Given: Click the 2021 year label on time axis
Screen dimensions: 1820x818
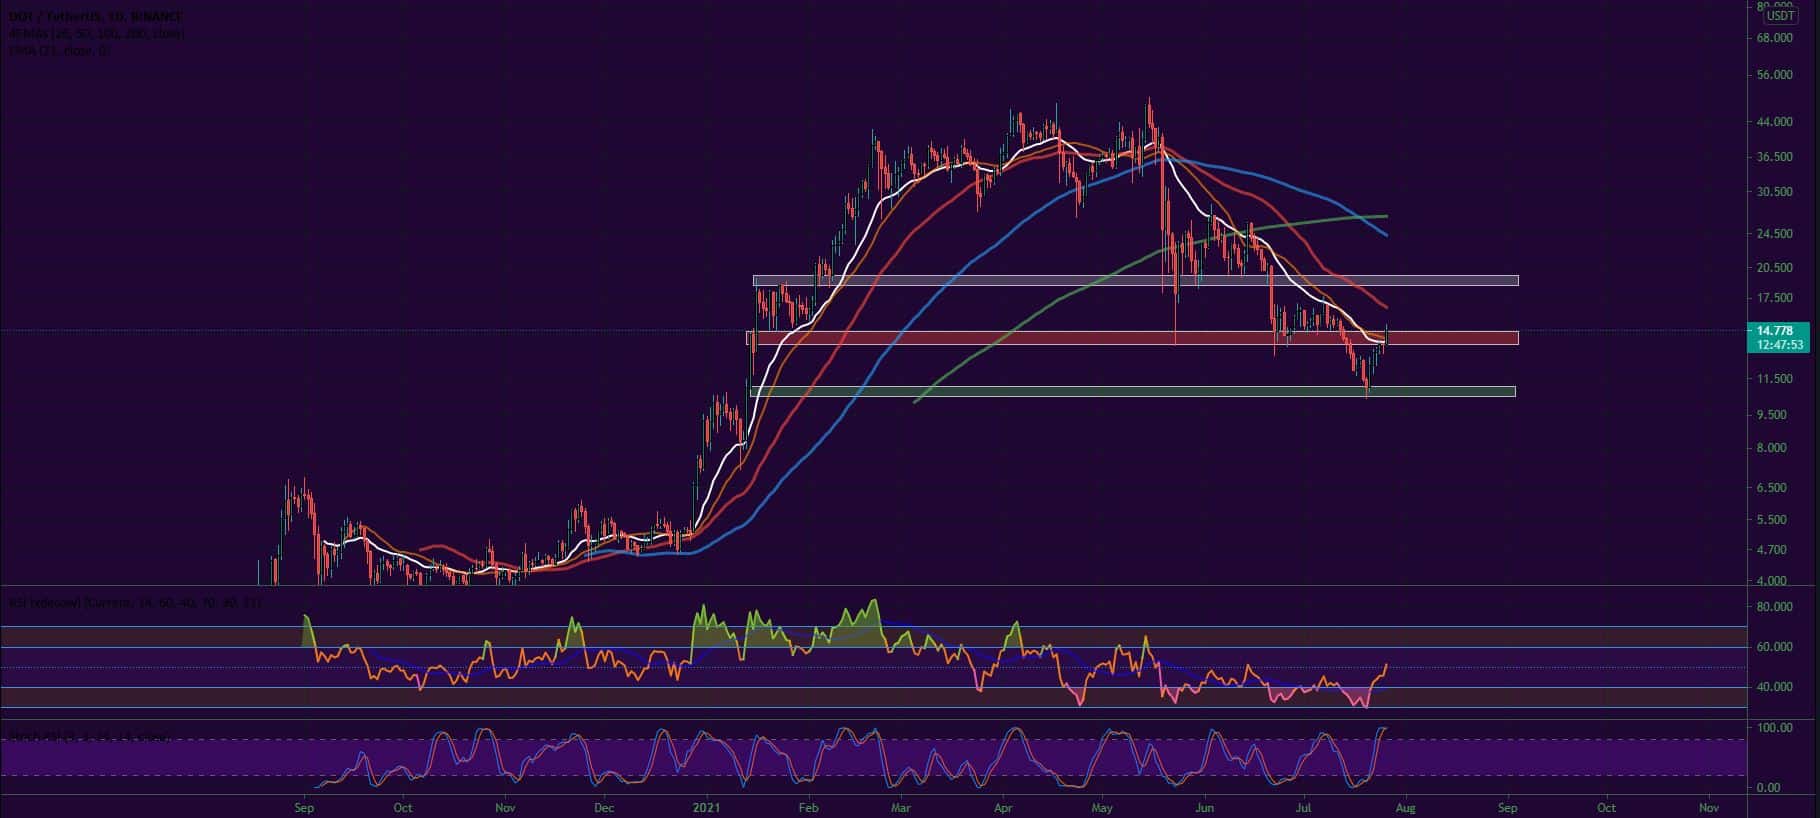Looking at the screenshot, I should pyautogui.click(x=706, y=807).
